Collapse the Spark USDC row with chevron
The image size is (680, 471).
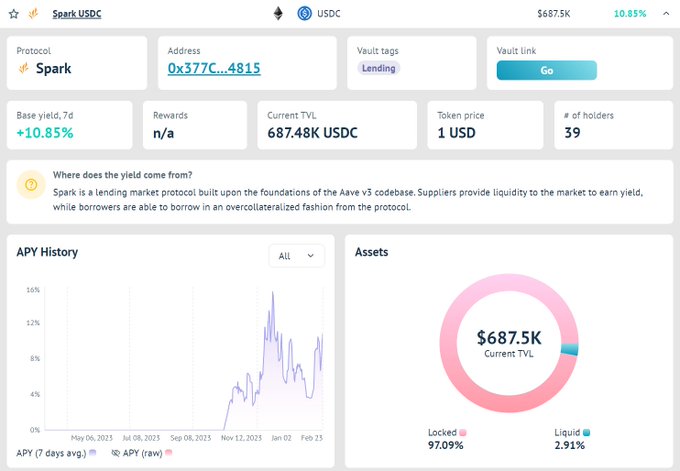tap(666, 14)
